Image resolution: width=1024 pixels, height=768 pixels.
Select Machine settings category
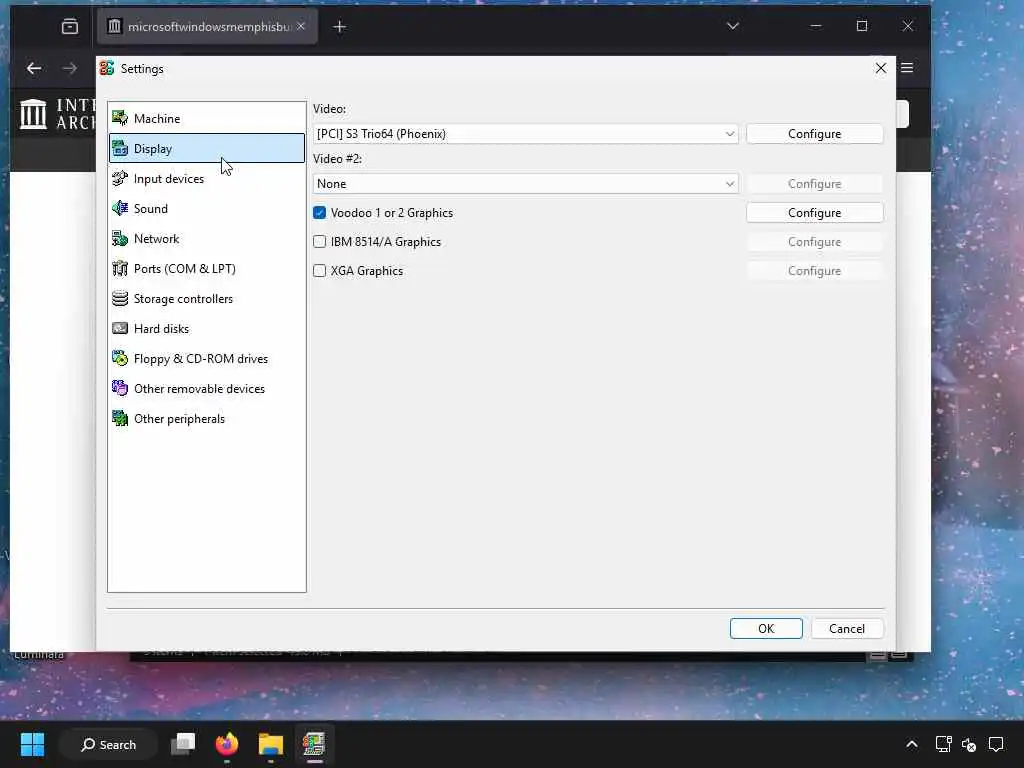pyautogui.click(x=207, y=118)
